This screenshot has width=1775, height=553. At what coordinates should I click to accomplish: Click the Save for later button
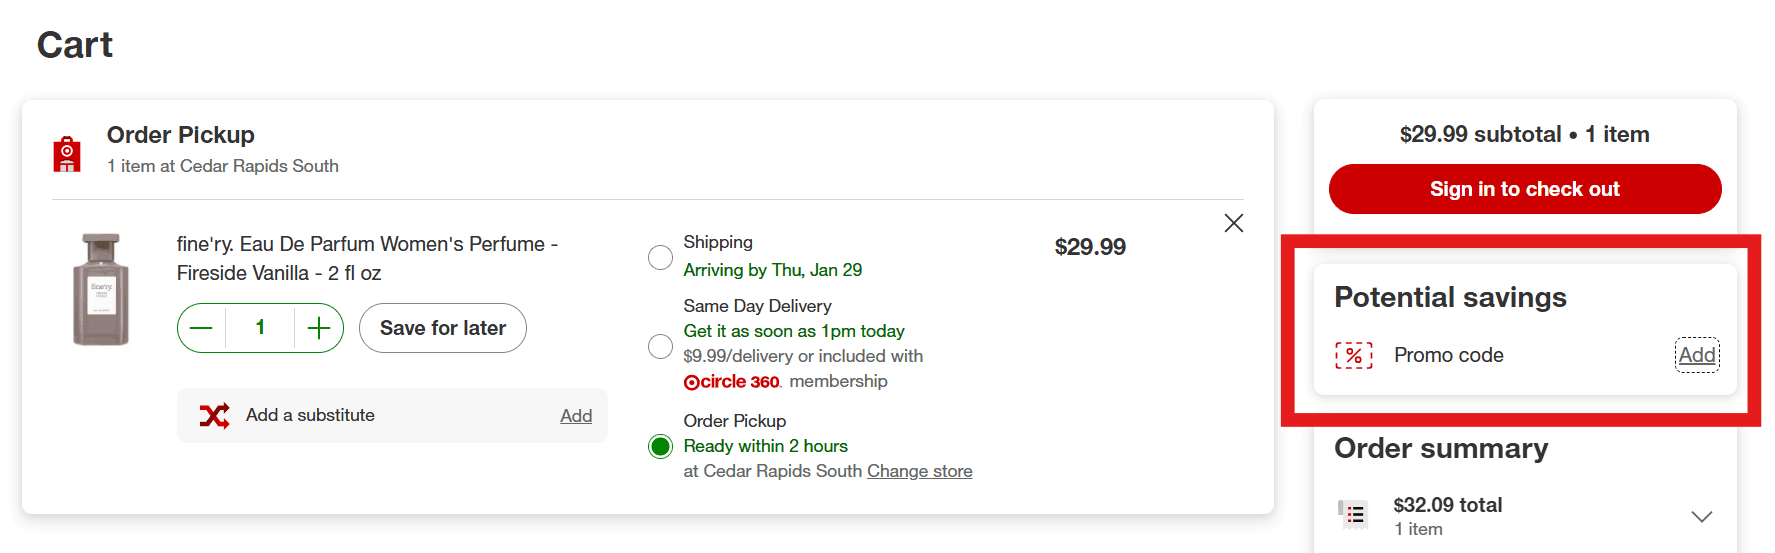[x=442, y=328]
